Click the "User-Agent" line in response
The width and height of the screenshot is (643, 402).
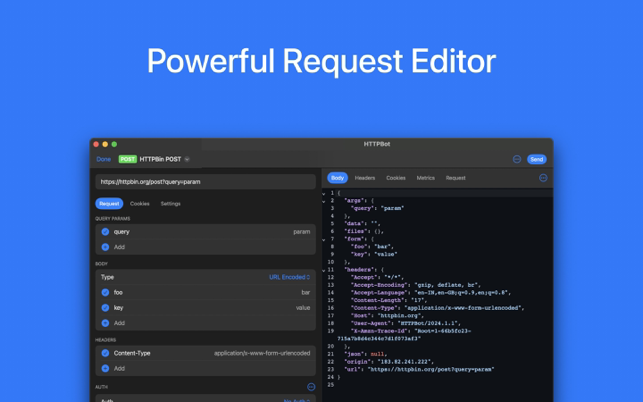pyautogui.click(x=406, y=323)
